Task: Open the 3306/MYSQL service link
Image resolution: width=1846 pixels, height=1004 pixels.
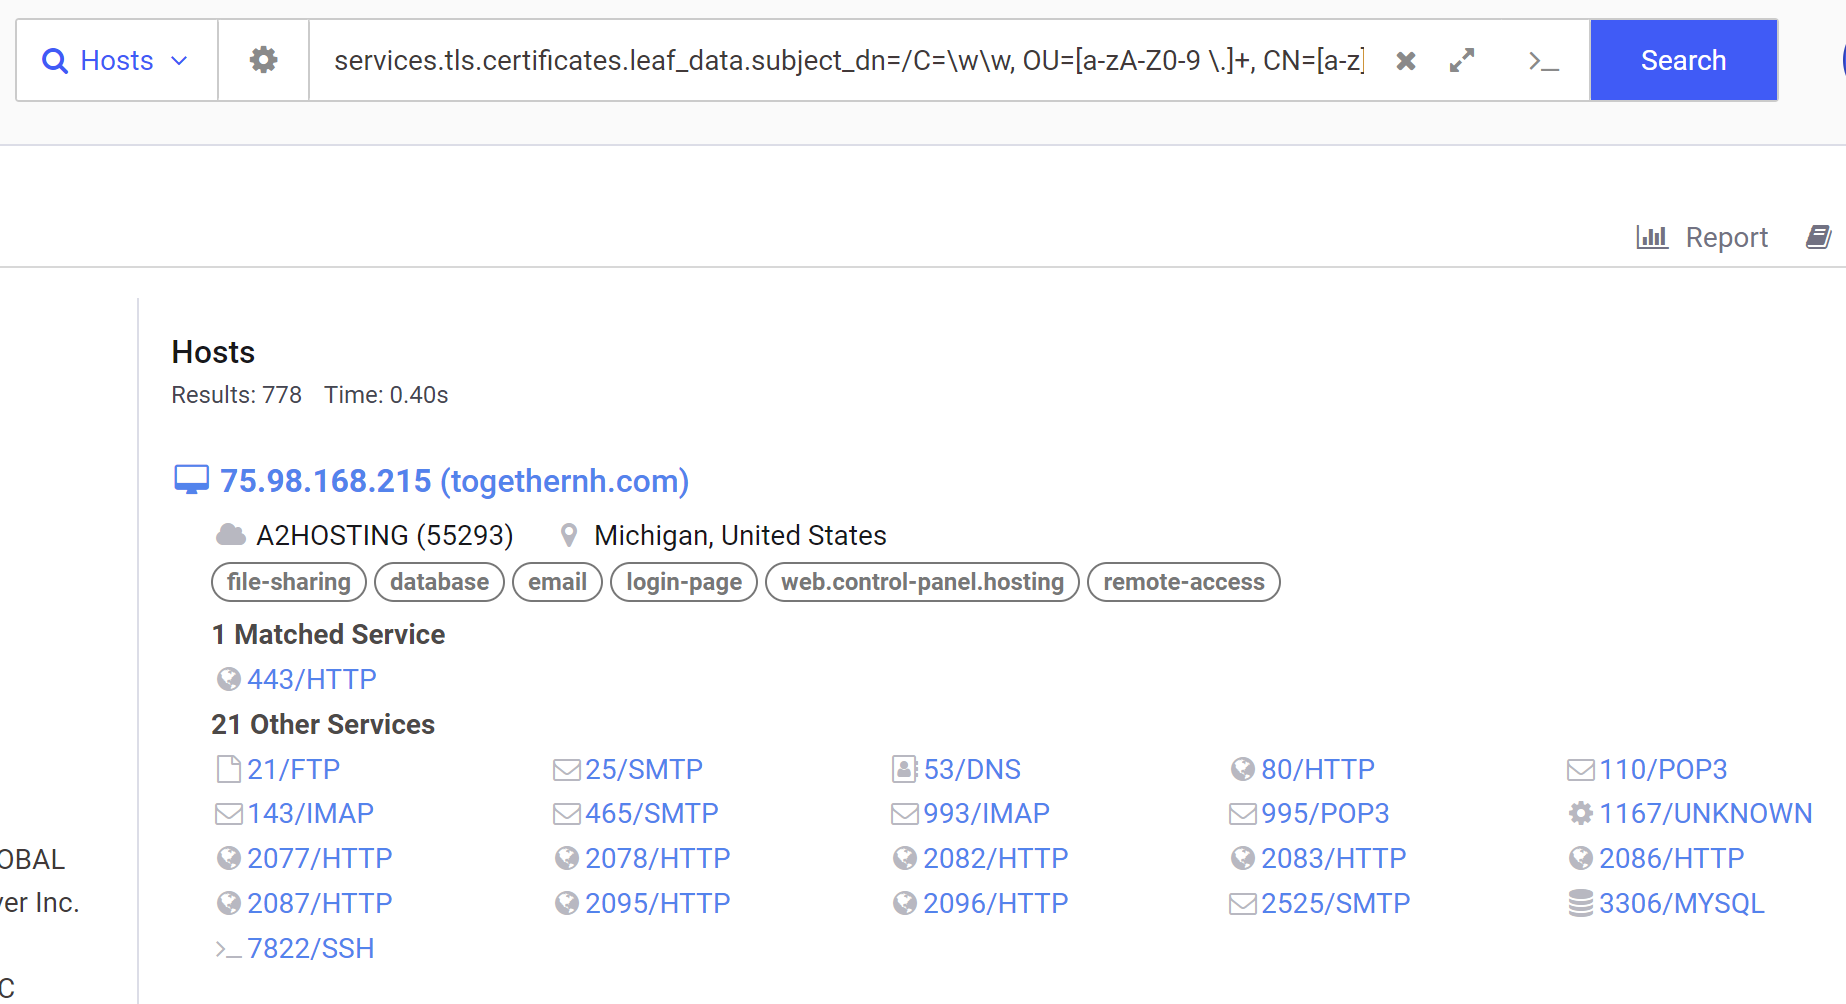Action: (x=1681, y=903)
